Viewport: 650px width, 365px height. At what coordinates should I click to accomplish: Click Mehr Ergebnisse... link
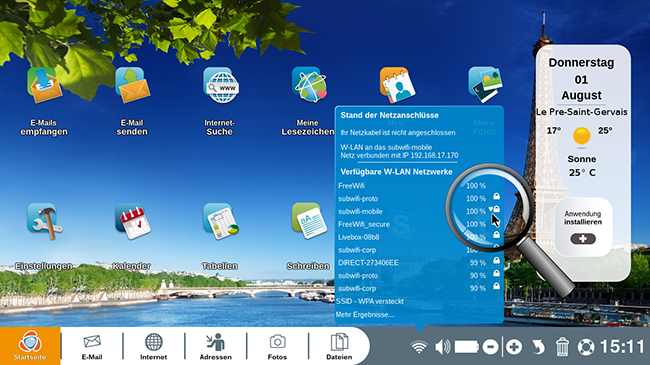tap(365, 314)
